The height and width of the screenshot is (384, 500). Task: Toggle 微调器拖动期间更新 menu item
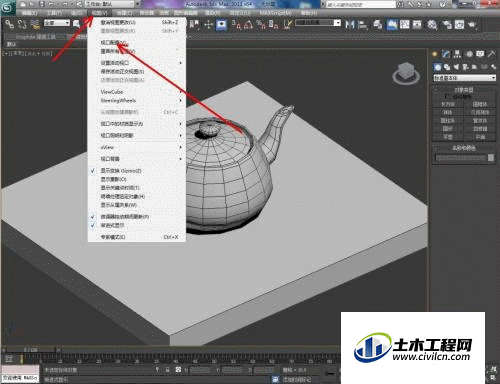(137, 217)
